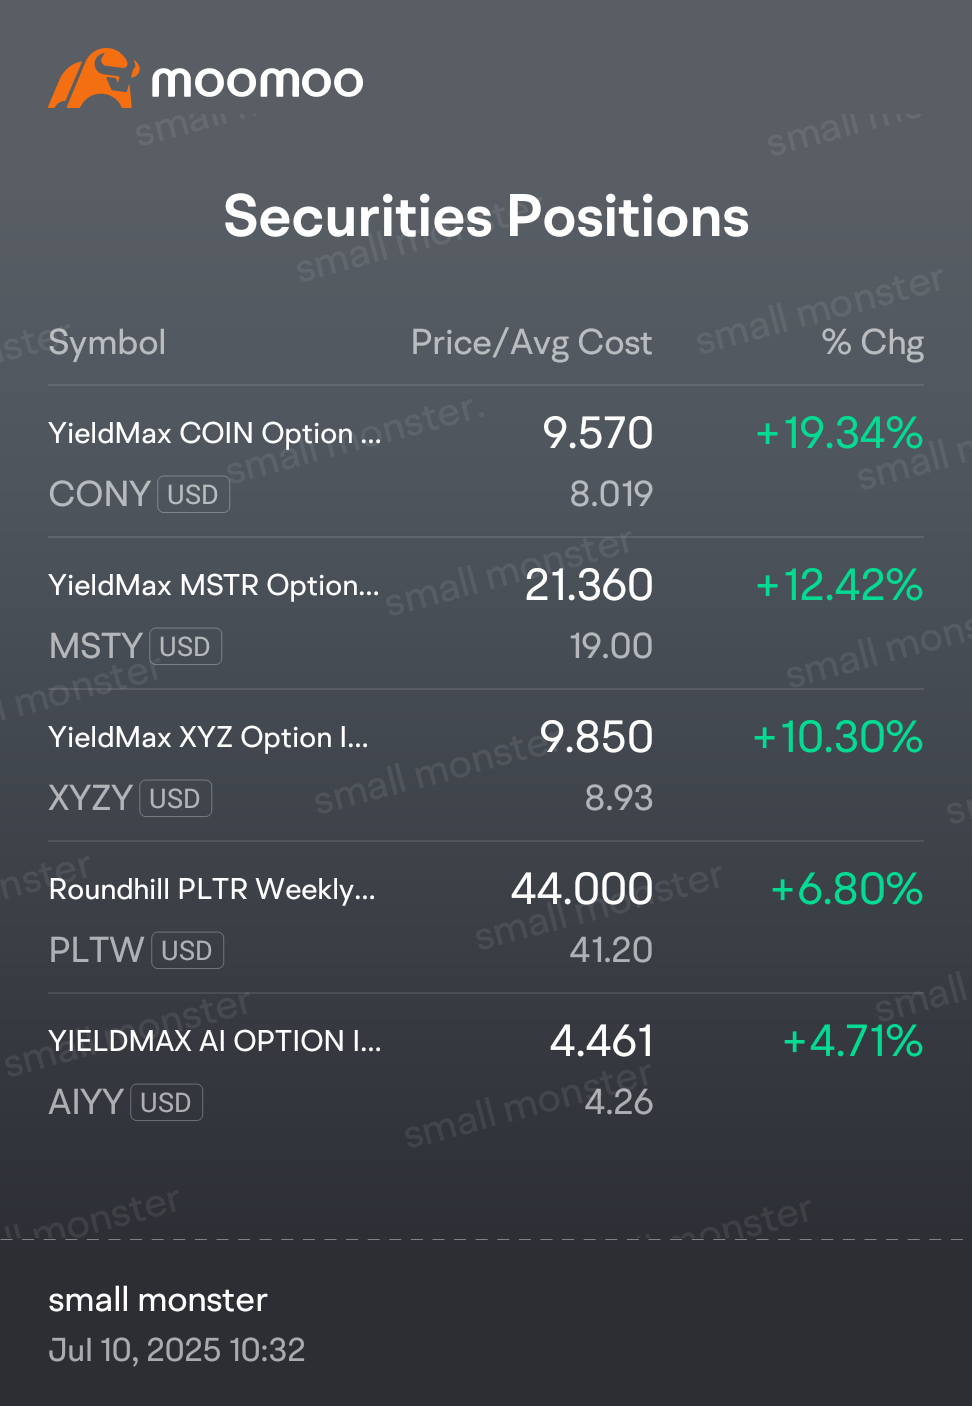Open the CONY ticker symbol
This screenshot has width=972, height=1406.
pyautogui.click(x=99, y=494)
